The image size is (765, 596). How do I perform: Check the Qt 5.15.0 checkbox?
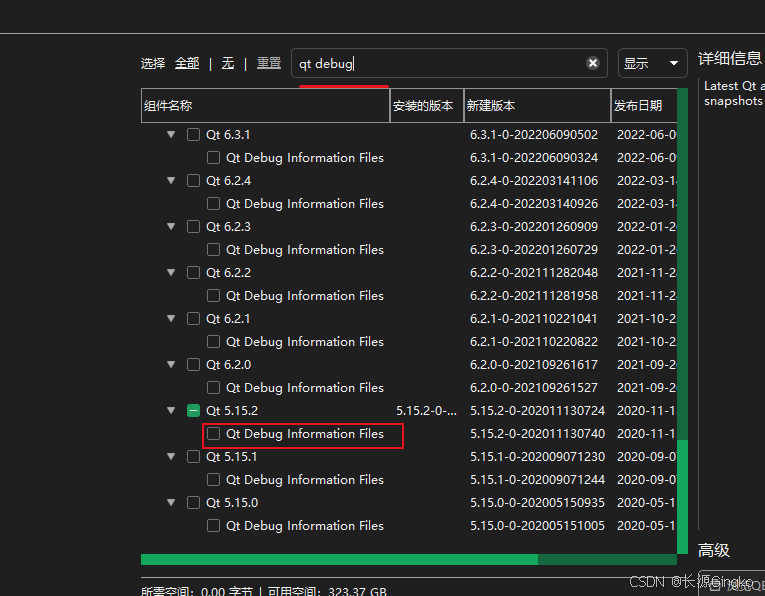click(x=193, y=502)
